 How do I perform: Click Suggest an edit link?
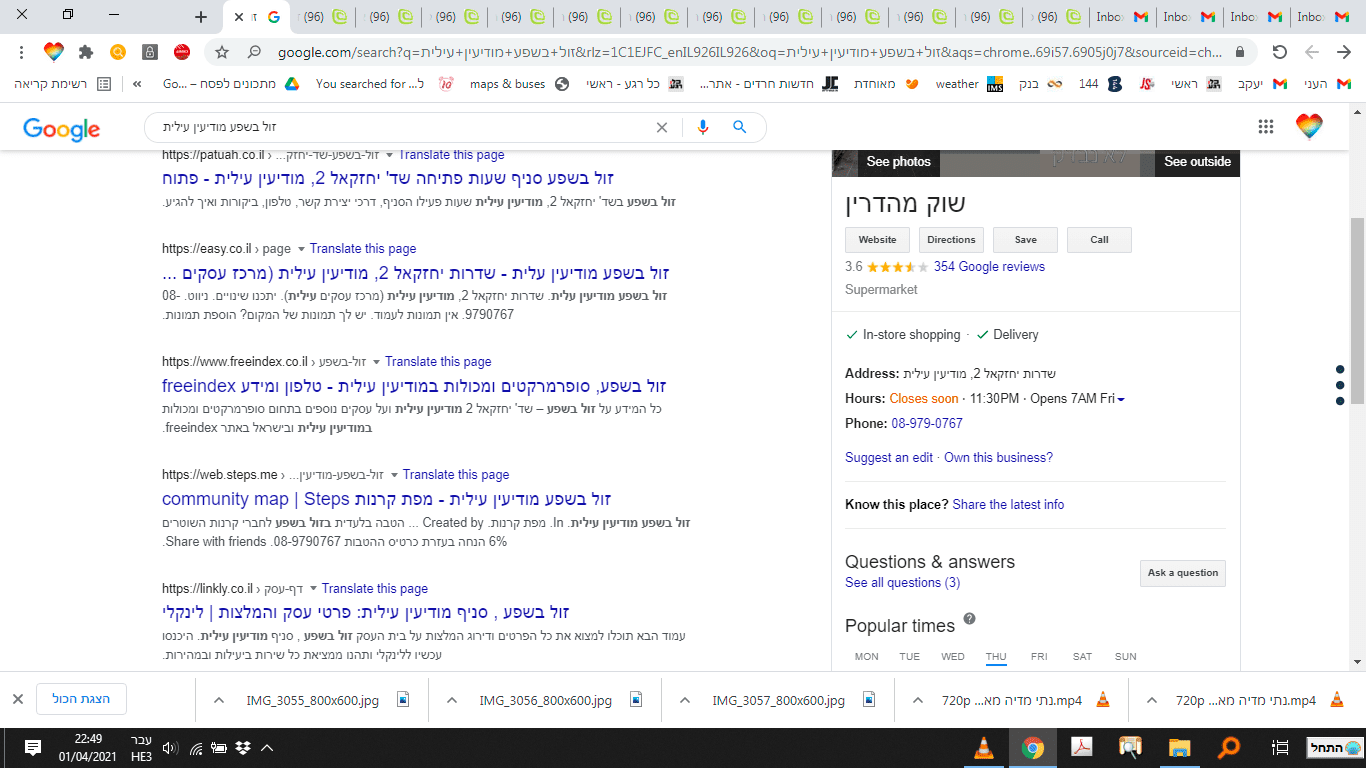pos(889,458)
